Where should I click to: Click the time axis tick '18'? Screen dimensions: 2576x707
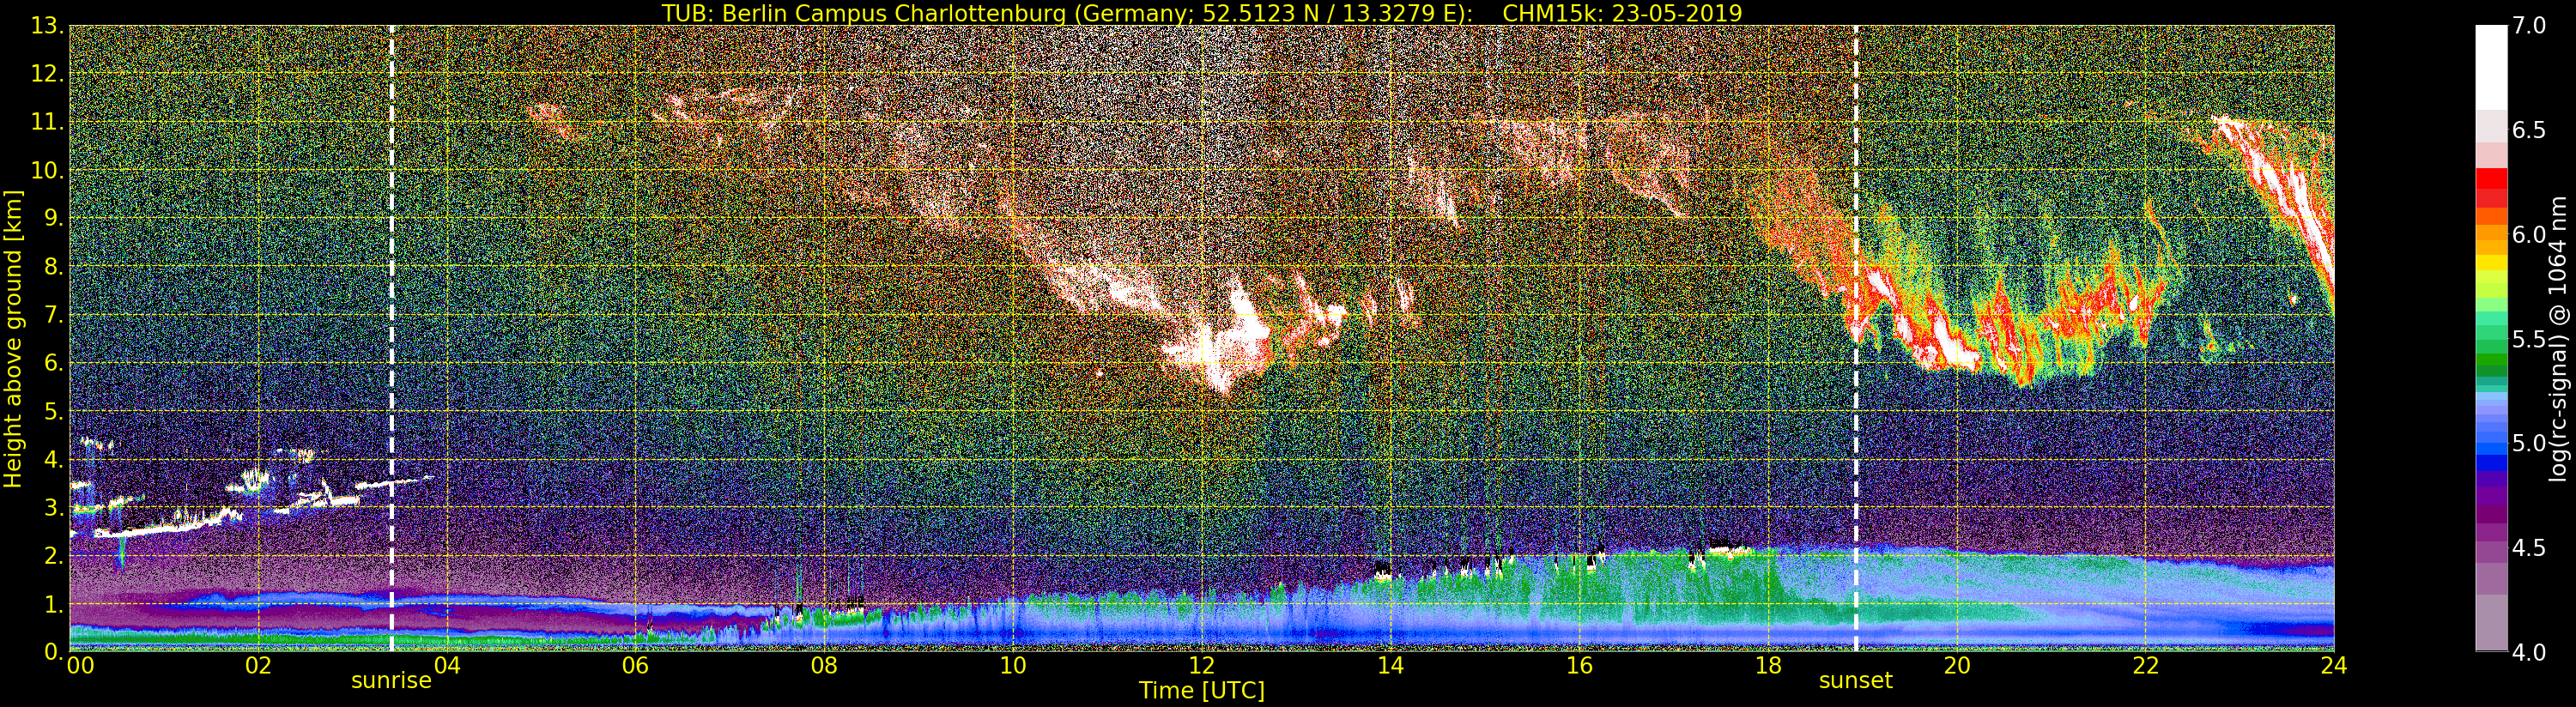[1768, 666]
